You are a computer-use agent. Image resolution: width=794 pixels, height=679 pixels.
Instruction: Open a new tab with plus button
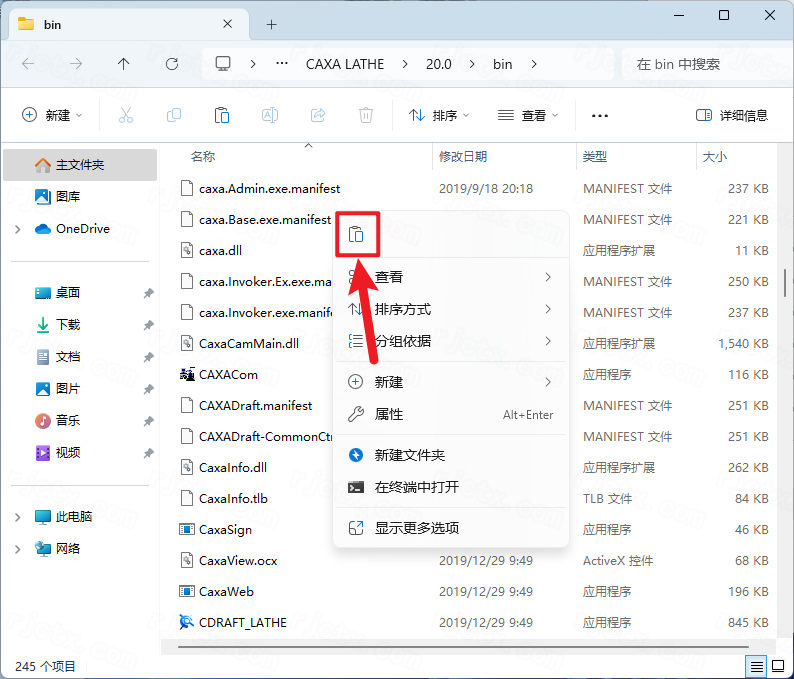coord(271,24)
